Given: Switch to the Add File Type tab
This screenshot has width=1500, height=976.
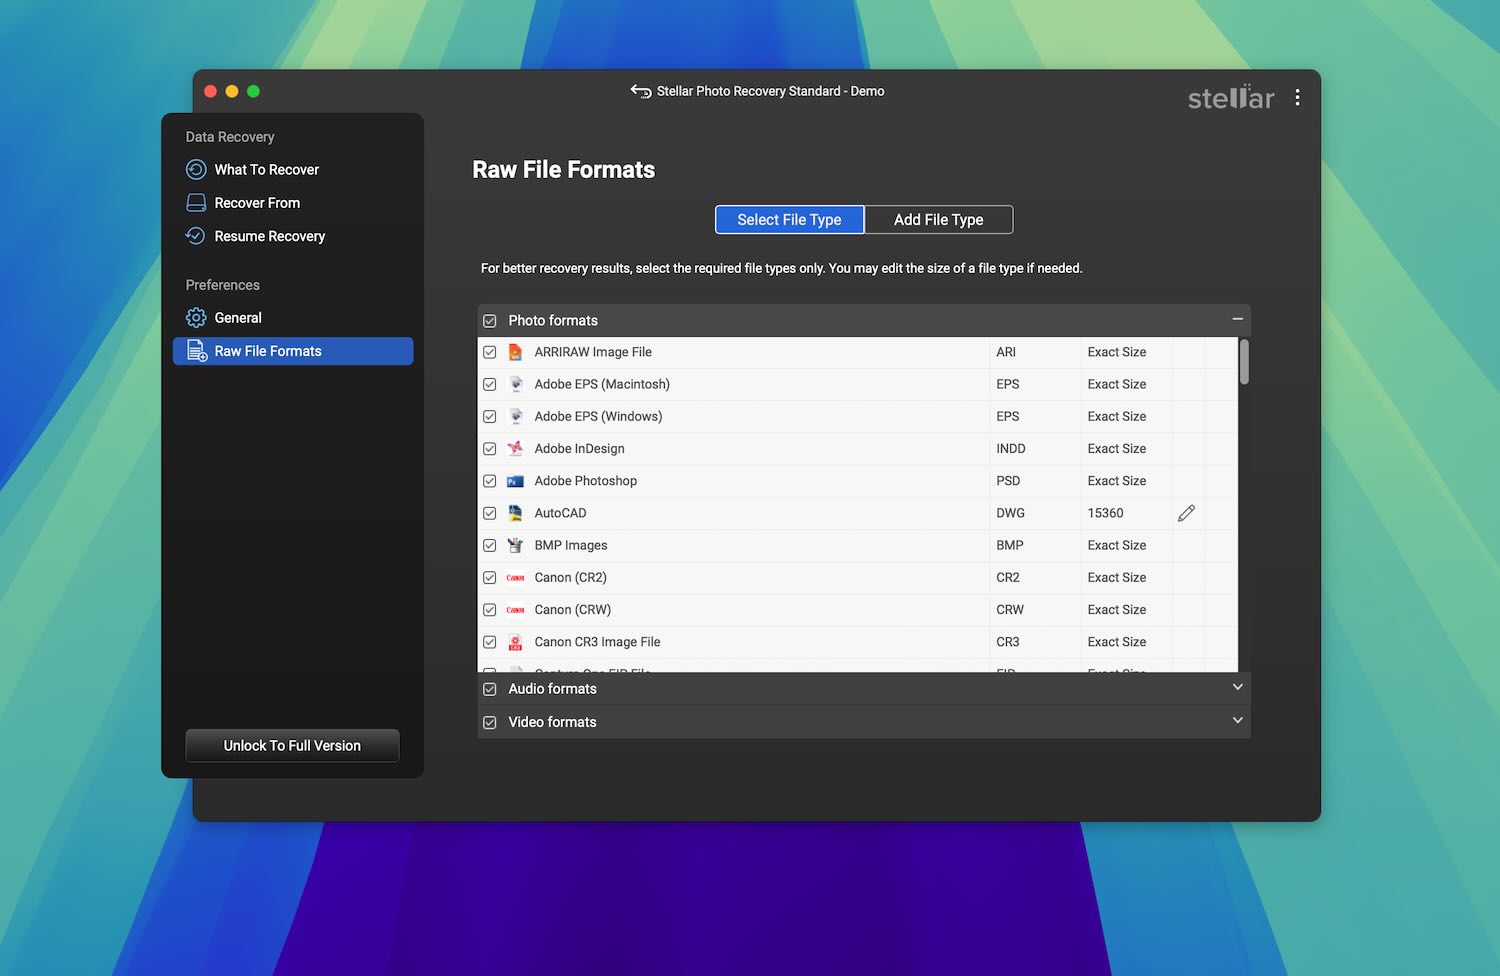Looking at the screenshot, I should [x=938, y=220].
